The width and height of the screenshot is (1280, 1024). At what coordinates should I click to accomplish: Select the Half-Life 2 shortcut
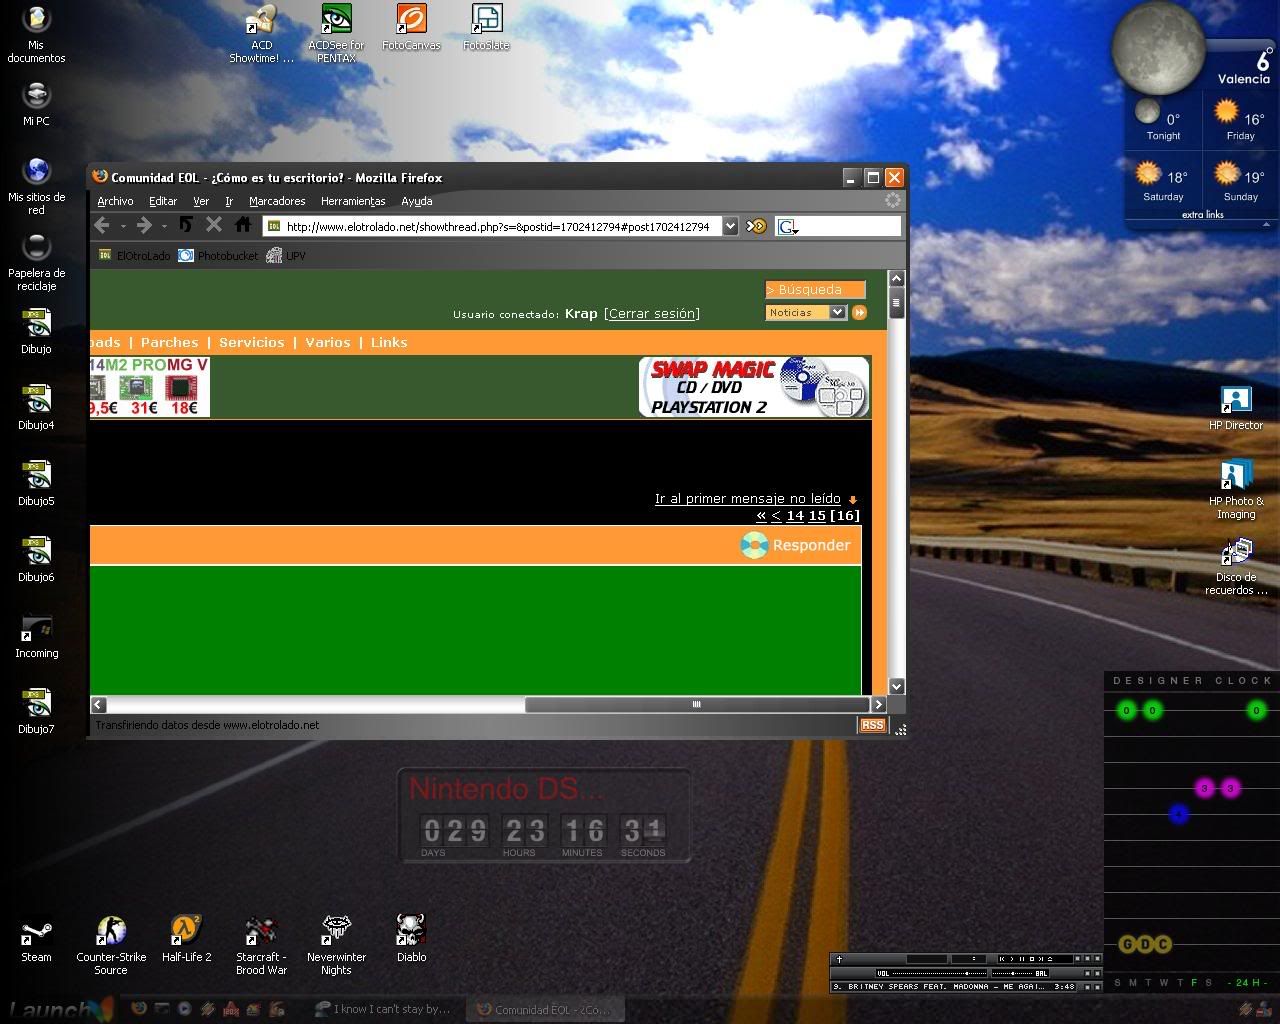click(186, 939)
